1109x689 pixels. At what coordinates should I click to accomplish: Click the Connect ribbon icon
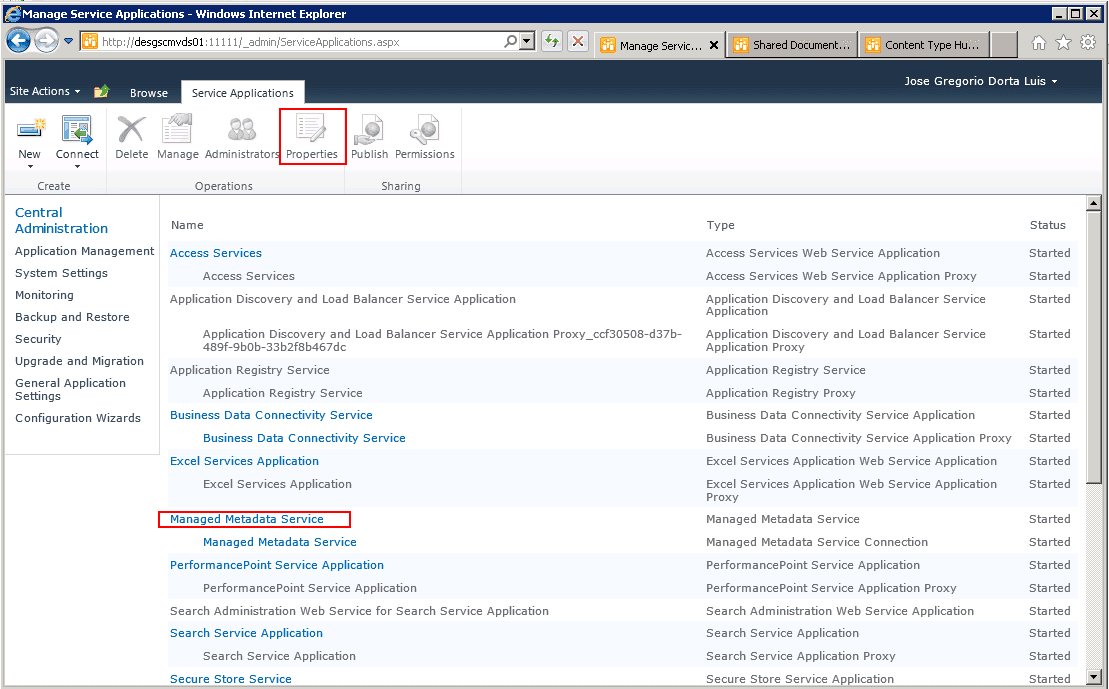(x=77, y=131)
